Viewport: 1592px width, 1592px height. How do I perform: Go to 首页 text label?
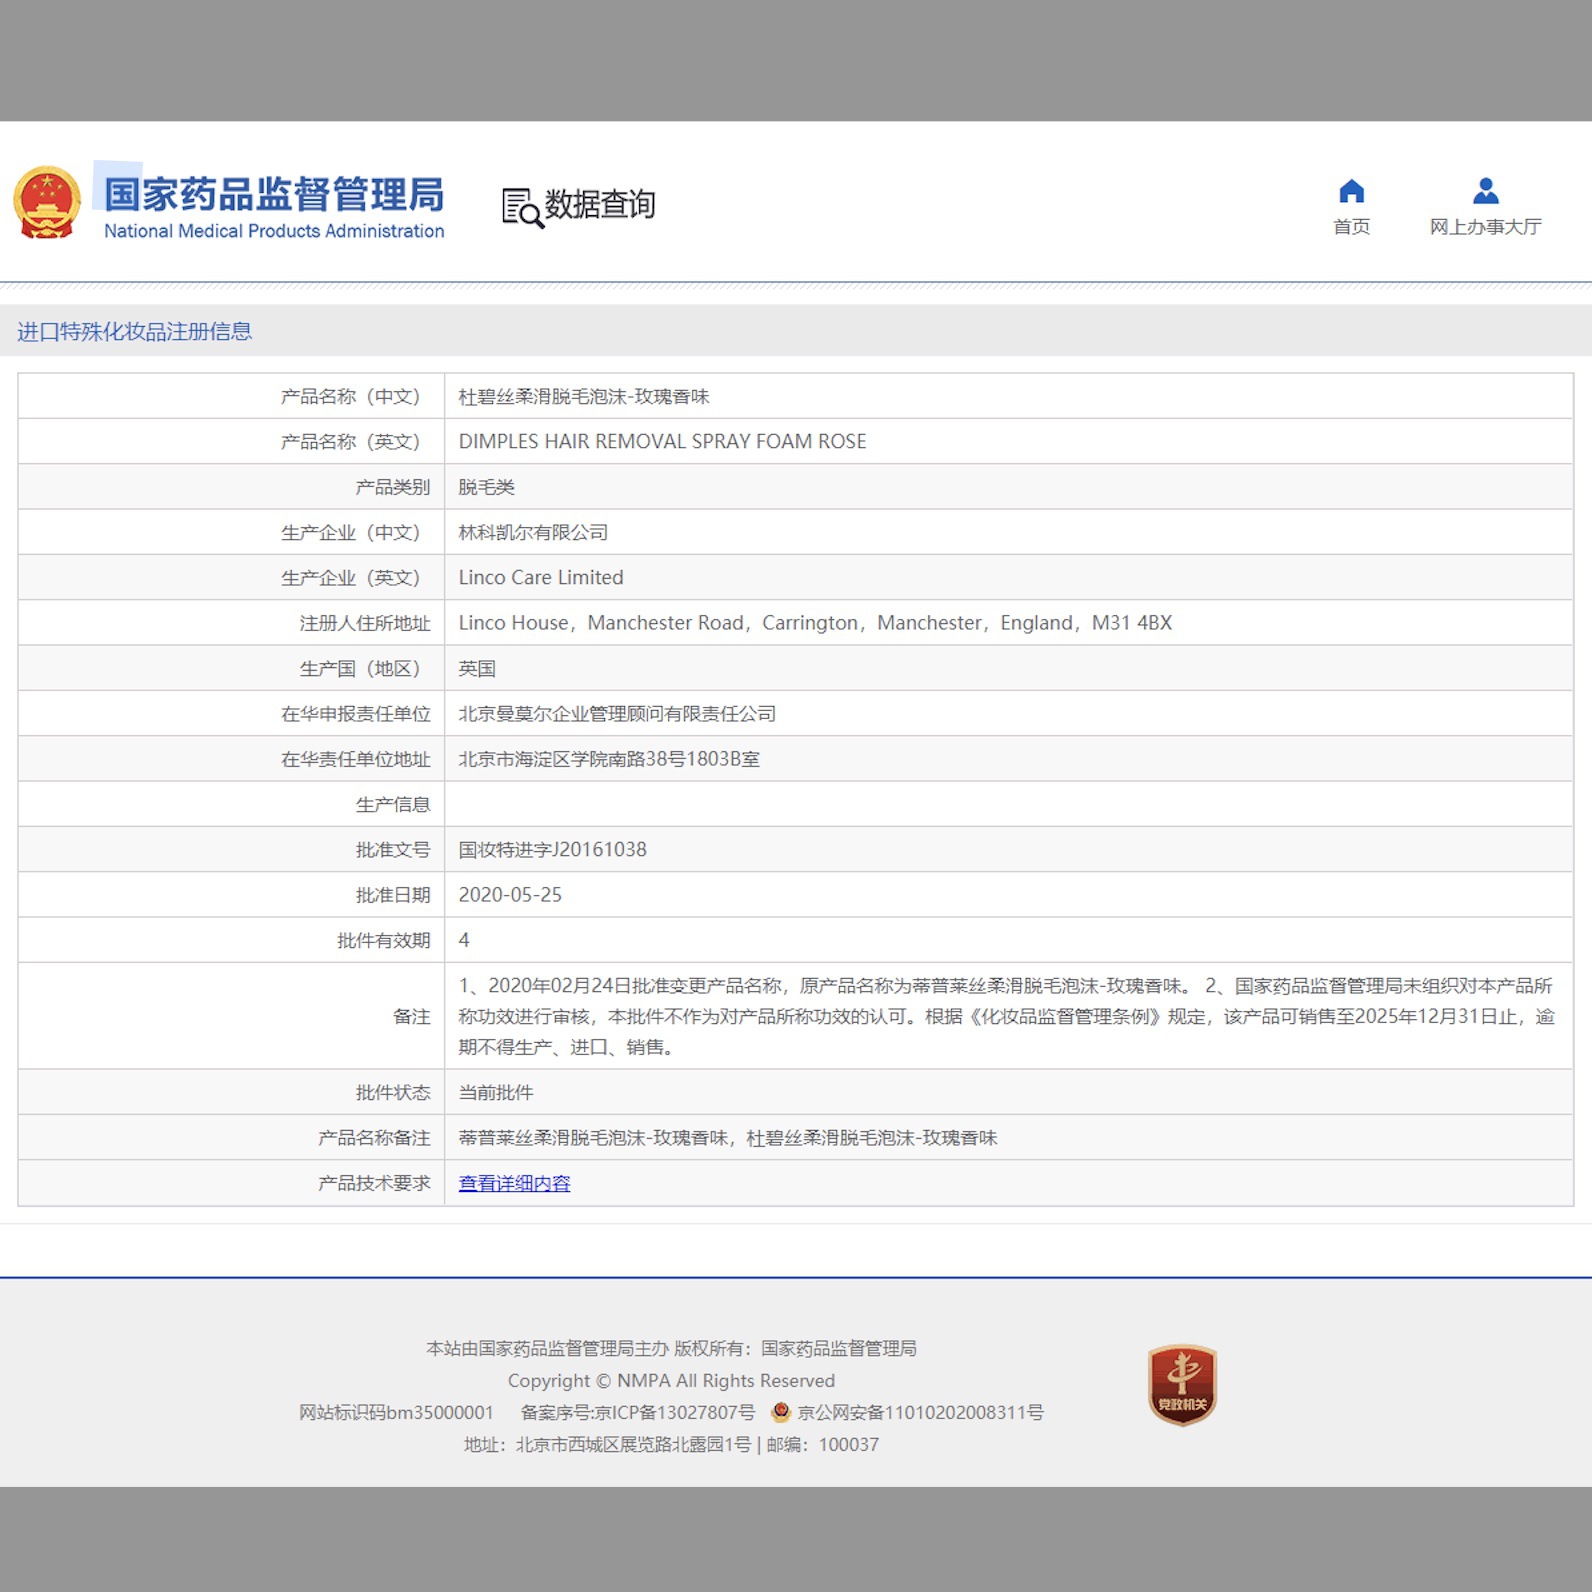click(x=1351, y=227)
